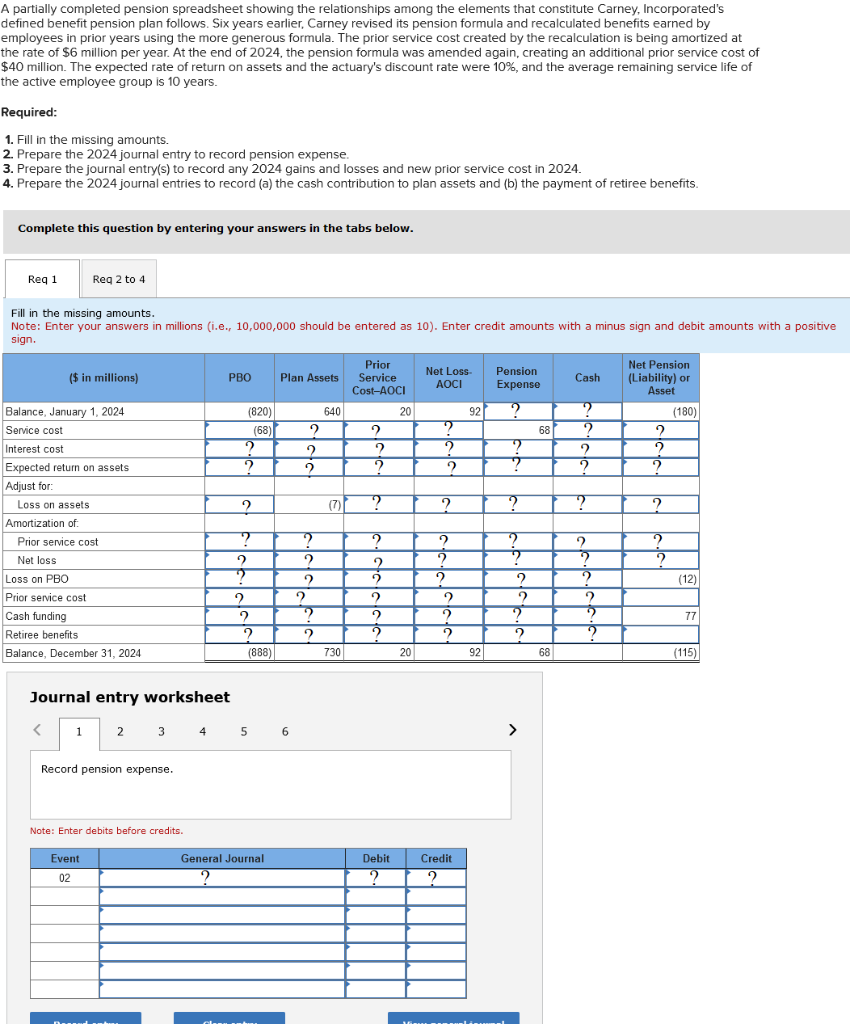The width and height of the screenshot is (850, 1024).
Task: Click first row Credit field in journal
Action: 435,878
